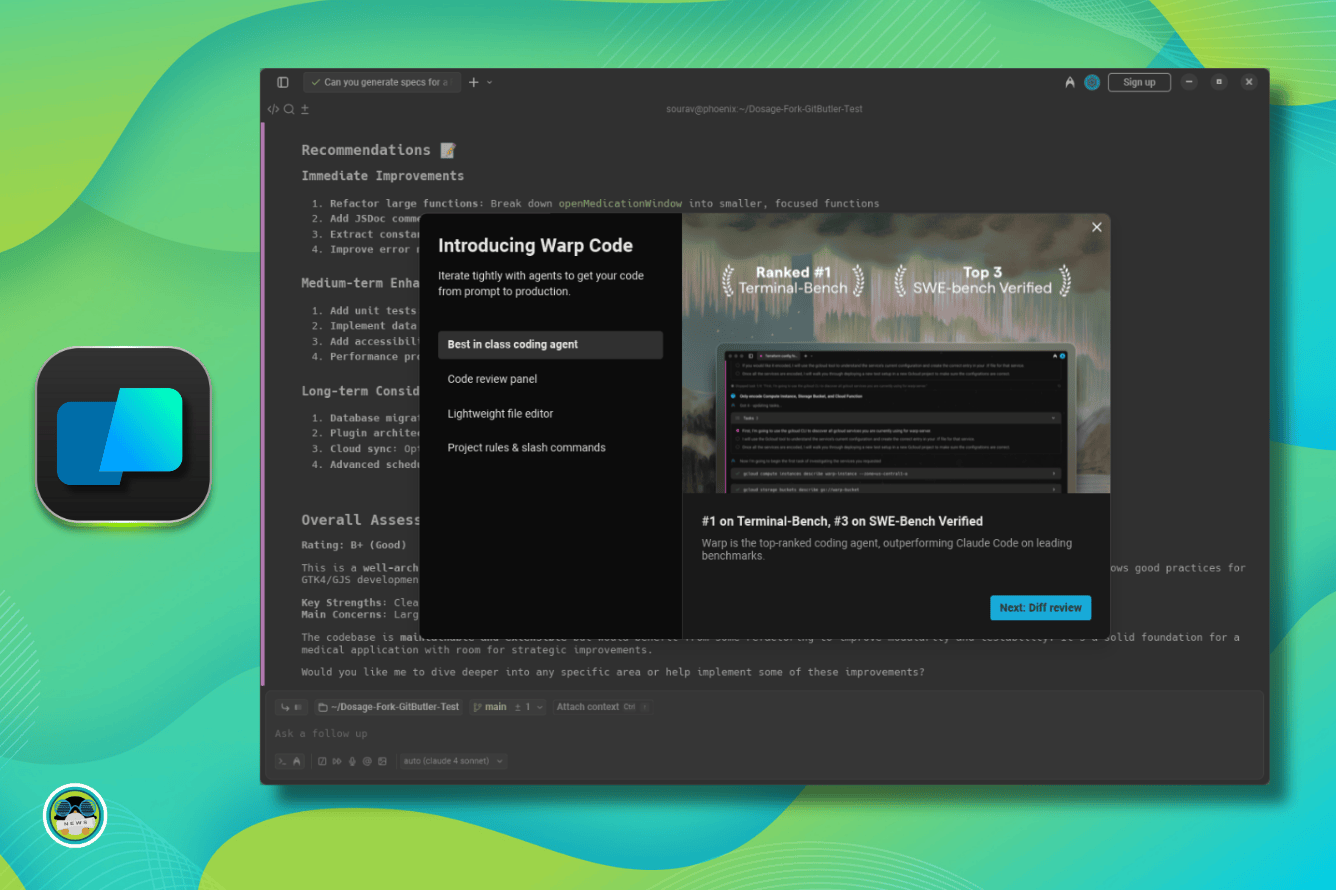Select Code review panel in feature list

coord(492,379)
